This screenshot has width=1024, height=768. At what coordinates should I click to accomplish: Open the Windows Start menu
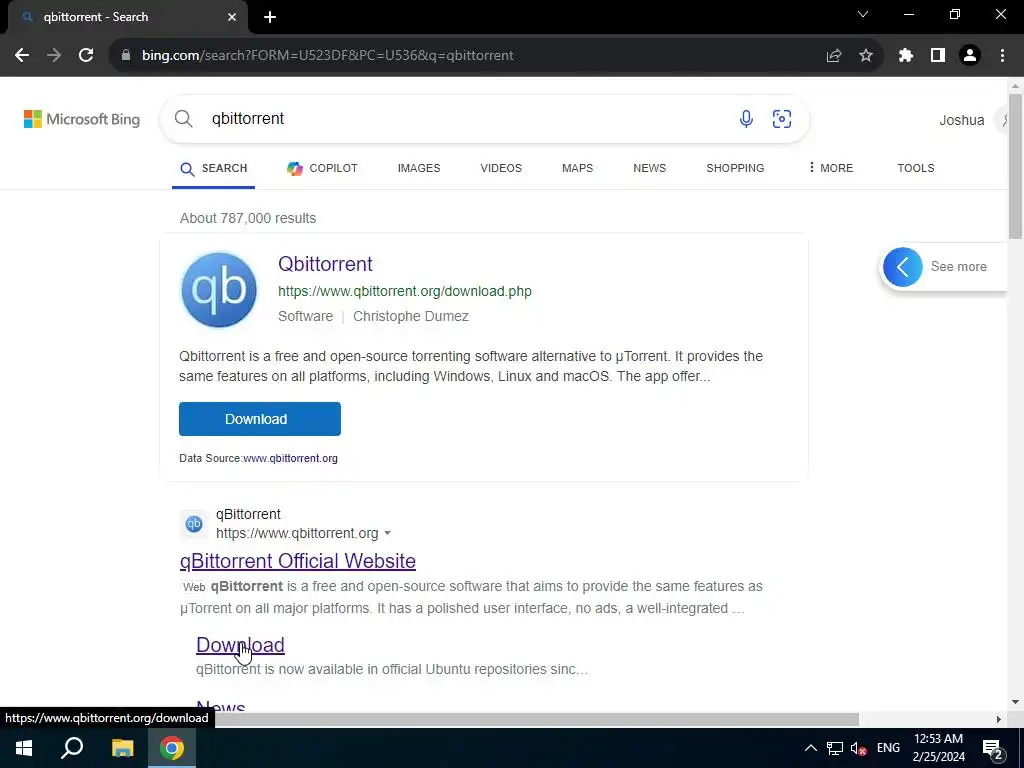24,748
